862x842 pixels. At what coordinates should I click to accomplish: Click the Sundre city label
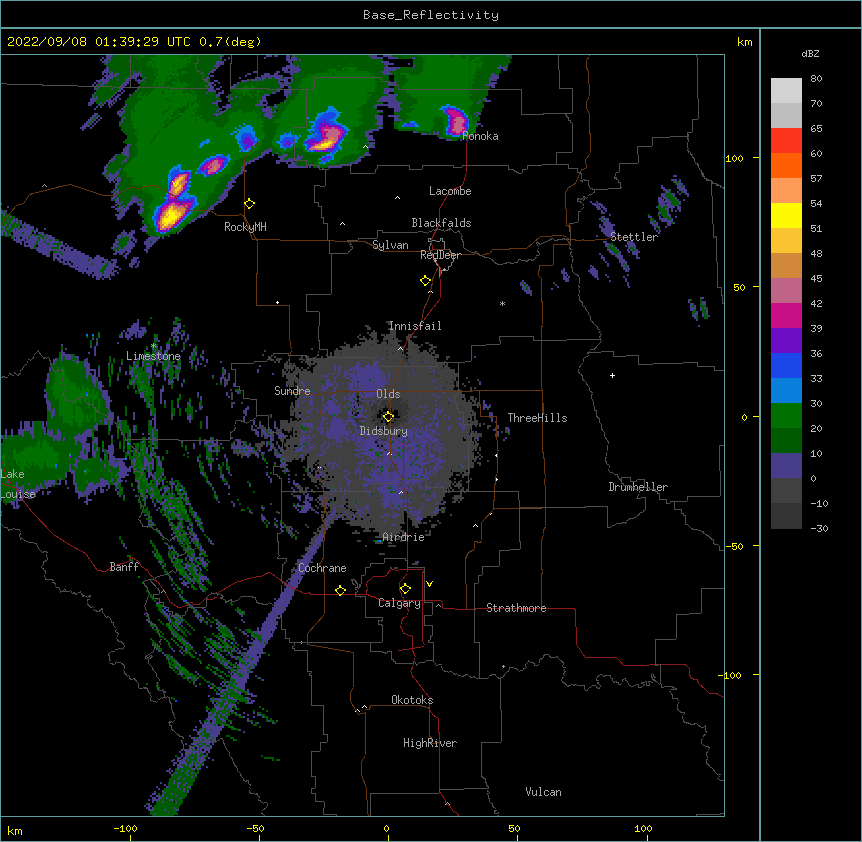(292, 391)
